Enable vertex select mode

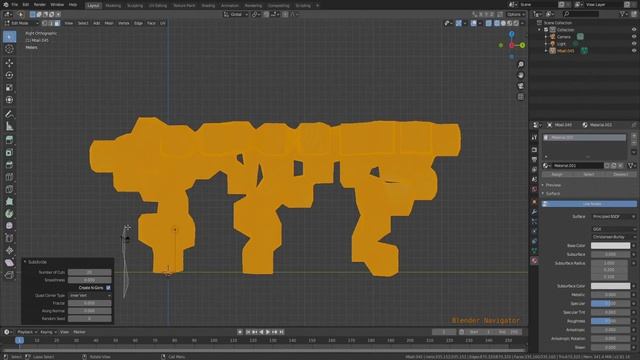pyautogui.click(x=44, y=23)
